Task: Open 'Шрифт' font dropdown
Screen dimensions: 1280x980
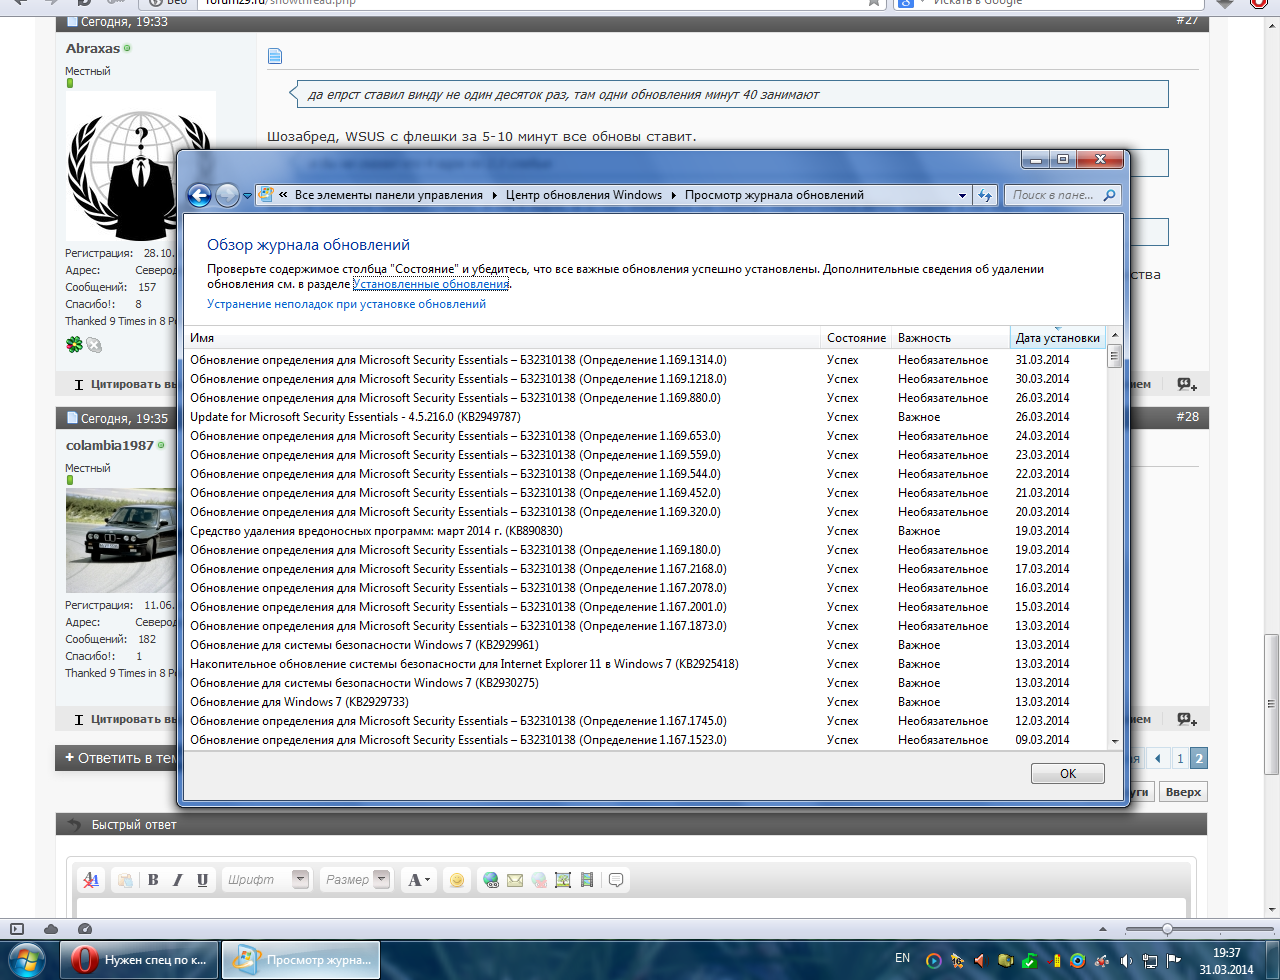Action: click(267, 880)
